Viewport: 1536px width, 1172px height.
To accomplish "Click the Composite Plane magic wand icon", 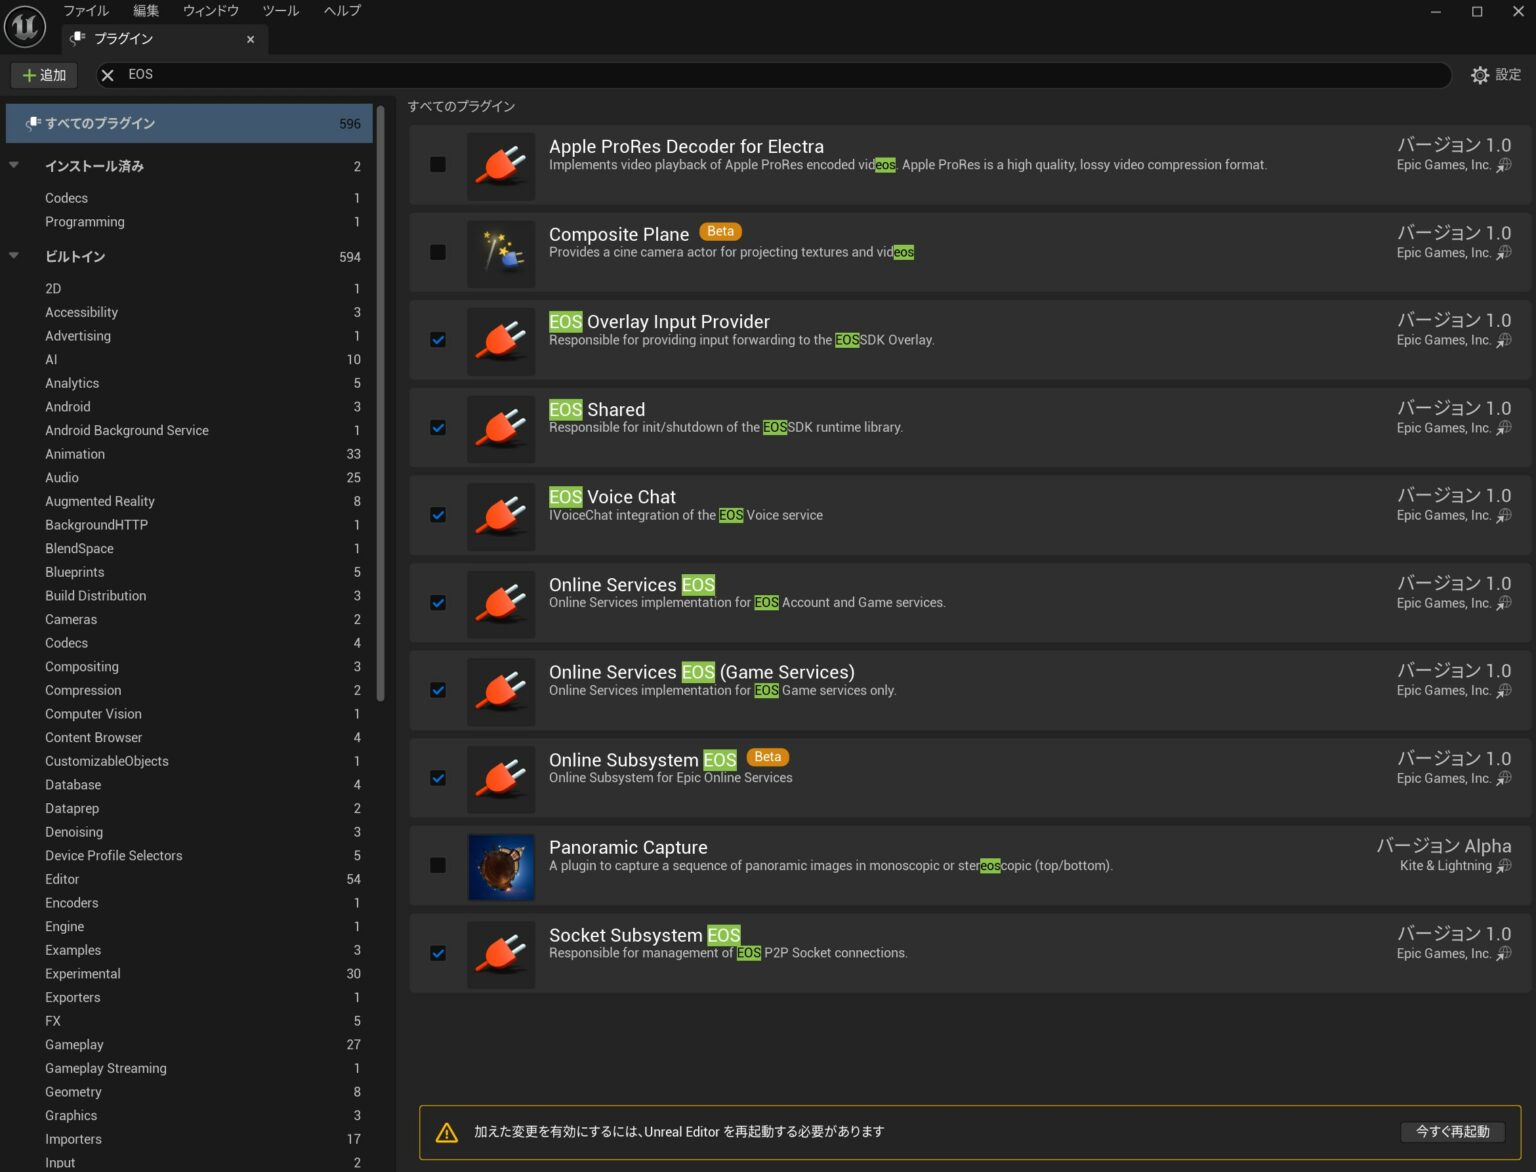I will click(501, 253).
